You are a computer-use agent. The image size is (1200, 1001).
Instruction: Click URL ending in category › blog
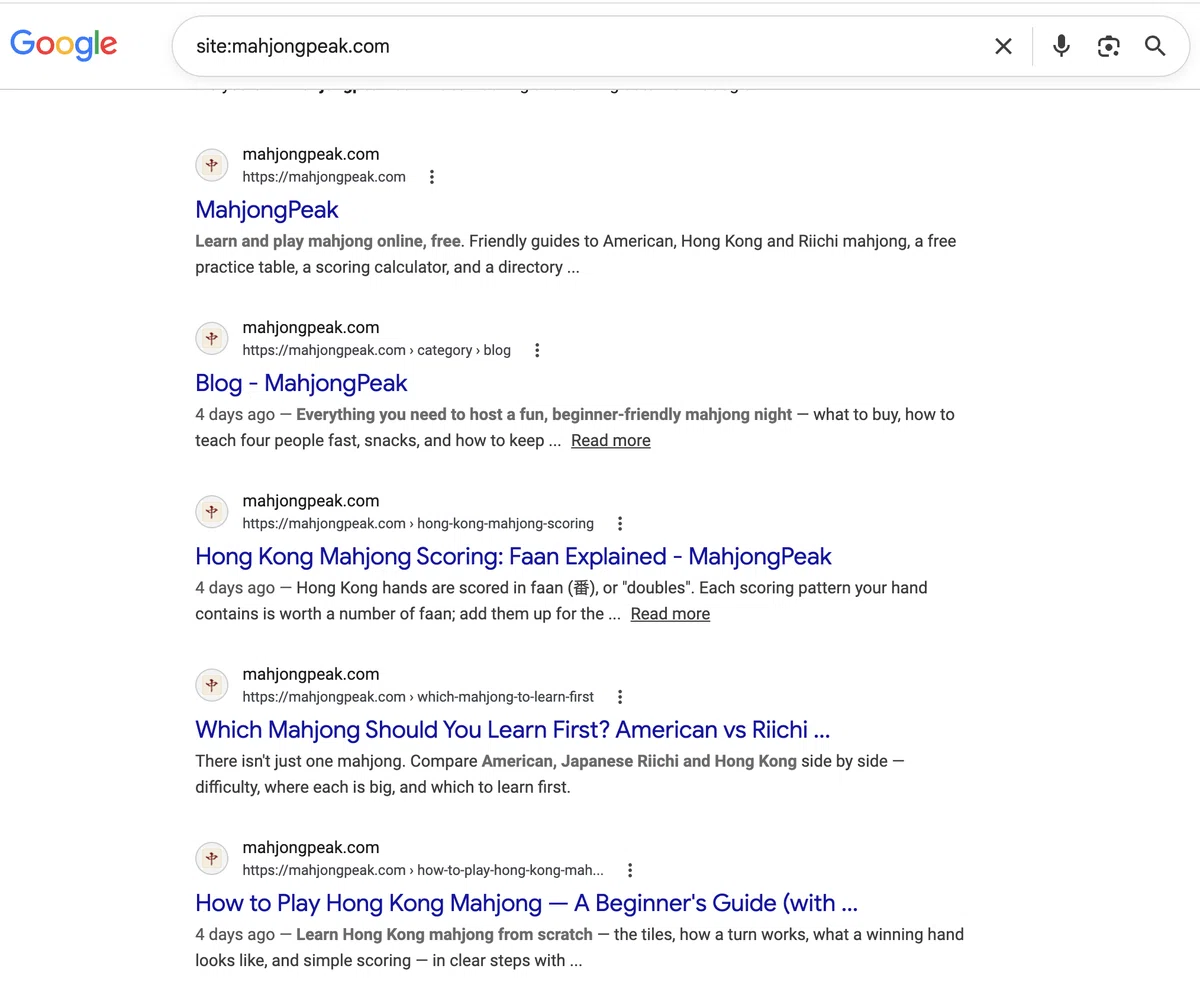[x=376, y=350]
